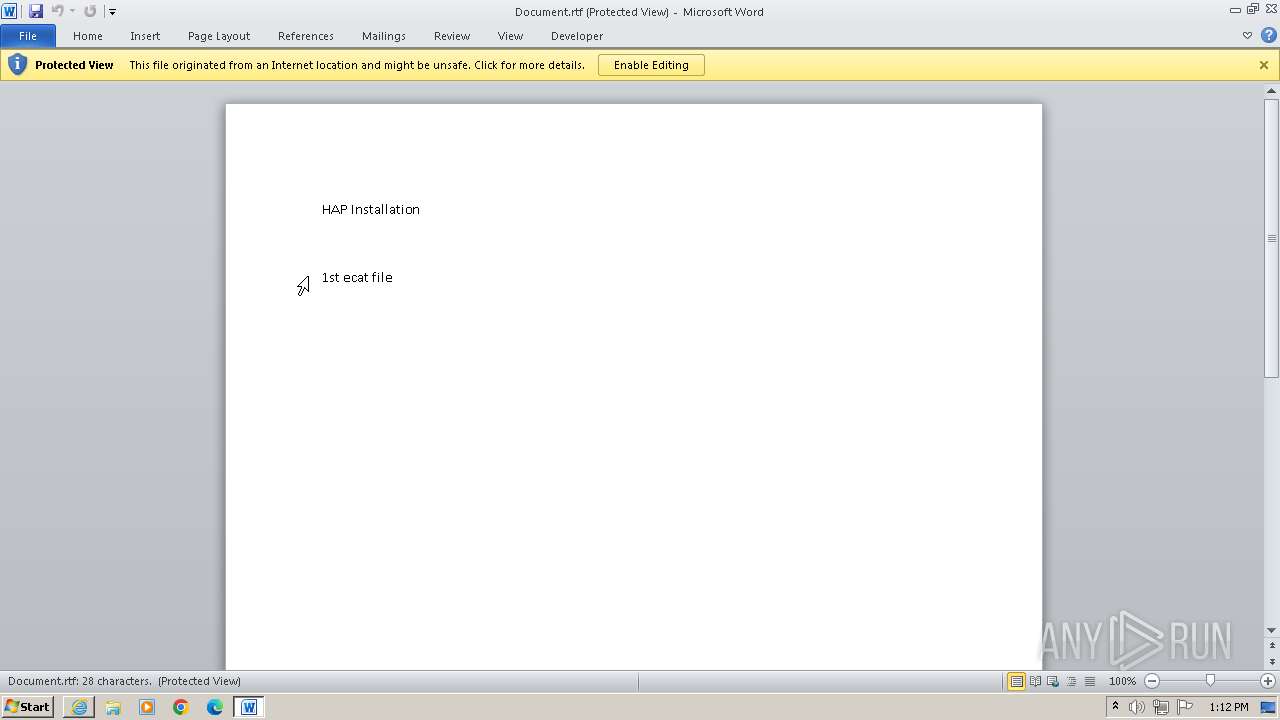This screenshot has height=720, width=1280.
Task: Open Windows Media Player from the taskbar
Action: pos(147,707)
